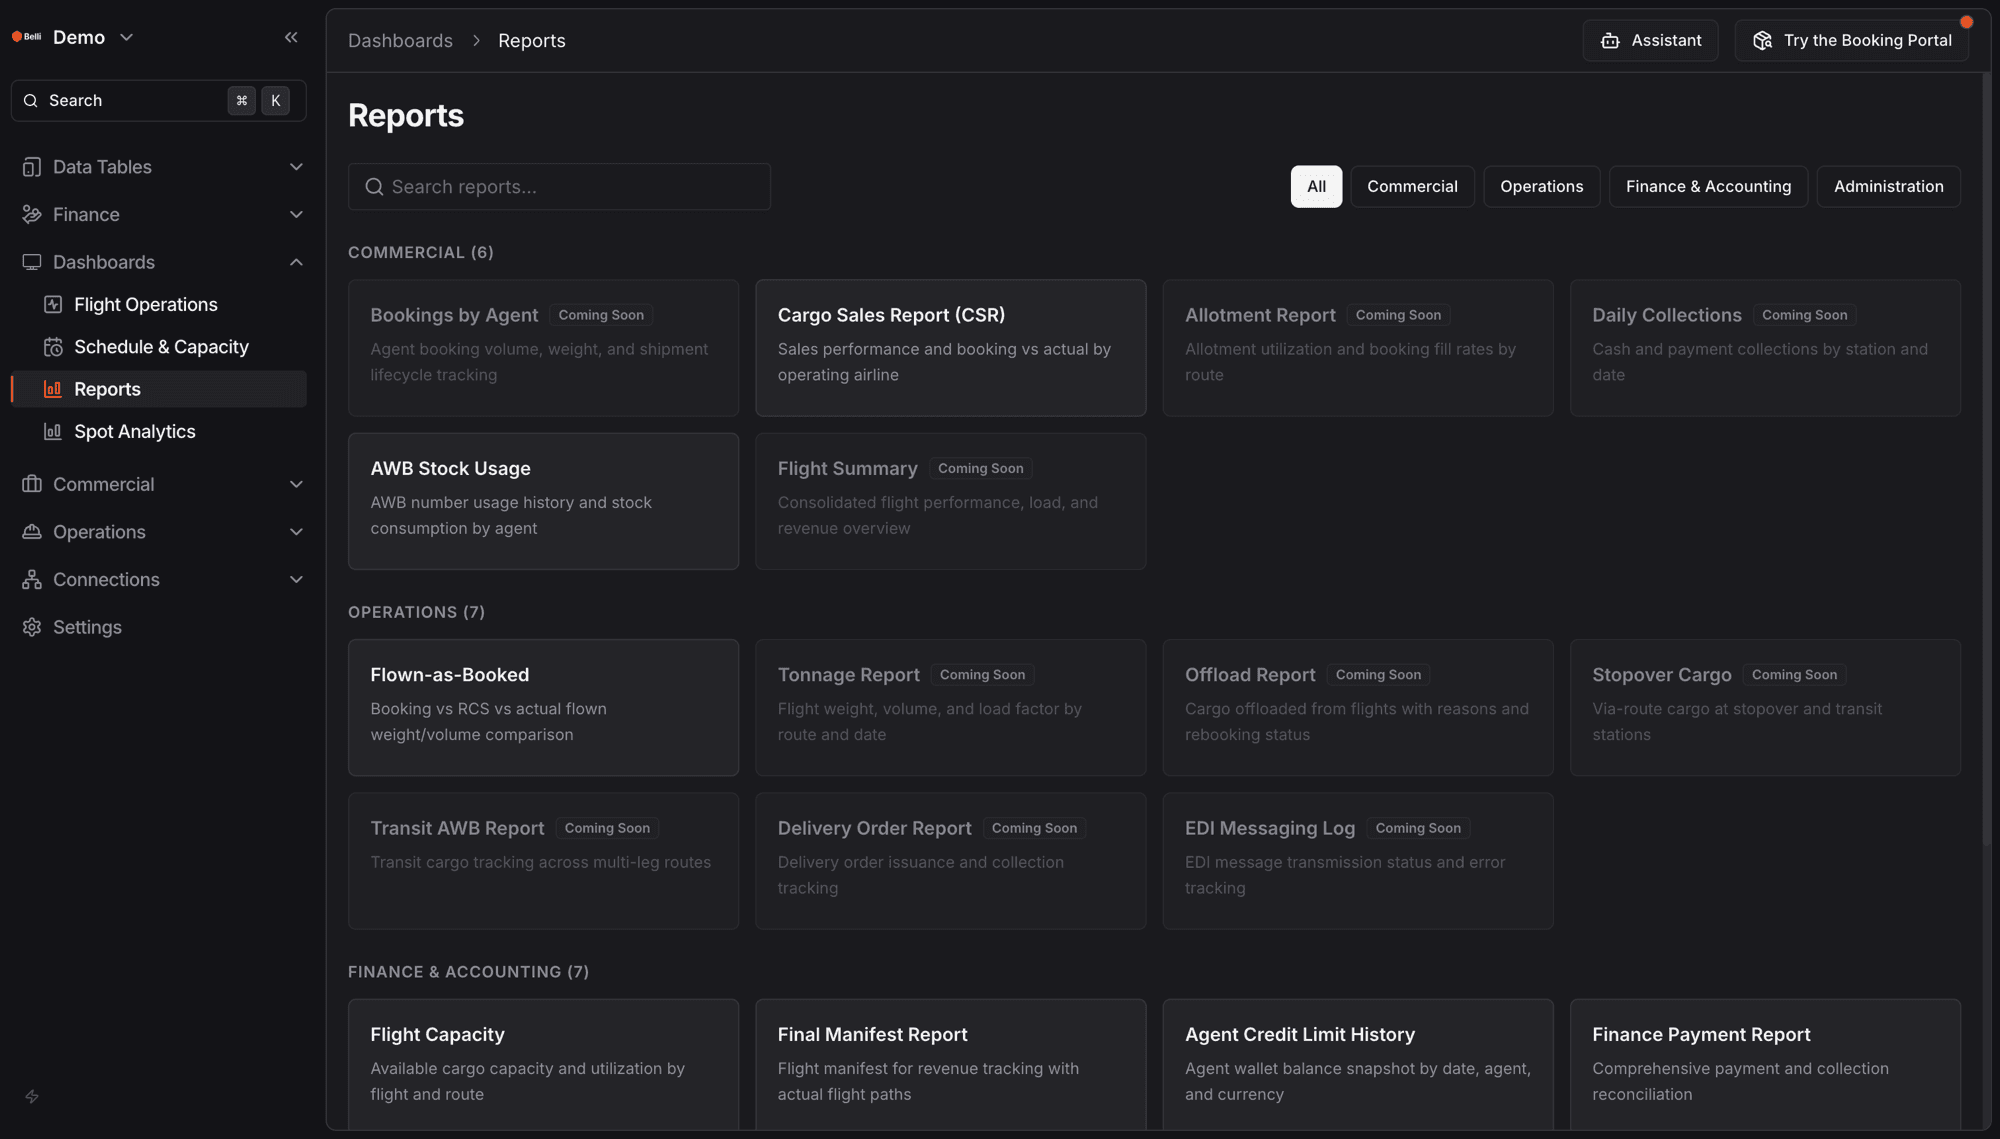
Task: Click the Commercial briefcase icon
Action: [x=32, y=484]
